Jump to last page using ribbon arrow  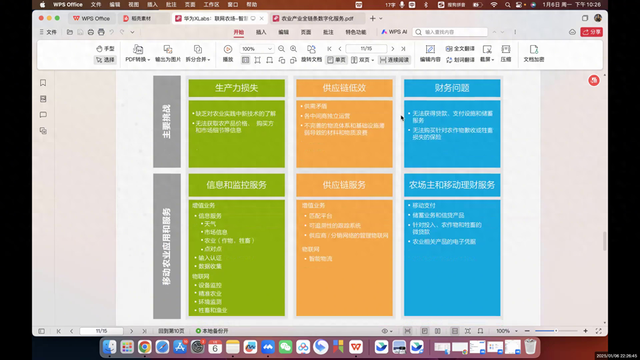[403, 49]
